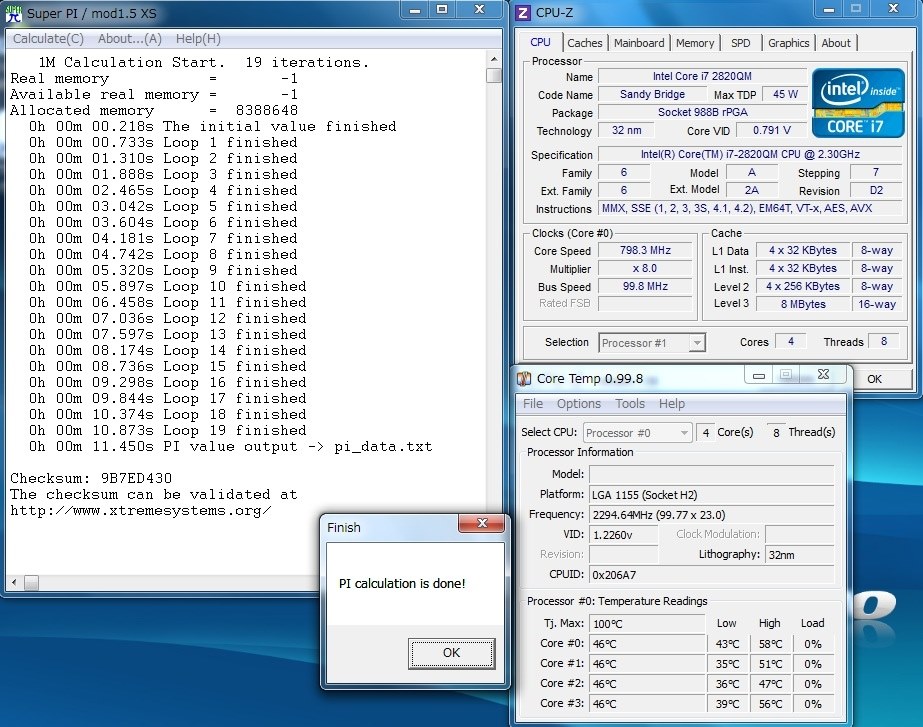Screen dimensions: 923x727
Task: Open the Tools menu in Core Temp
Action: click(x=630, y=404)
